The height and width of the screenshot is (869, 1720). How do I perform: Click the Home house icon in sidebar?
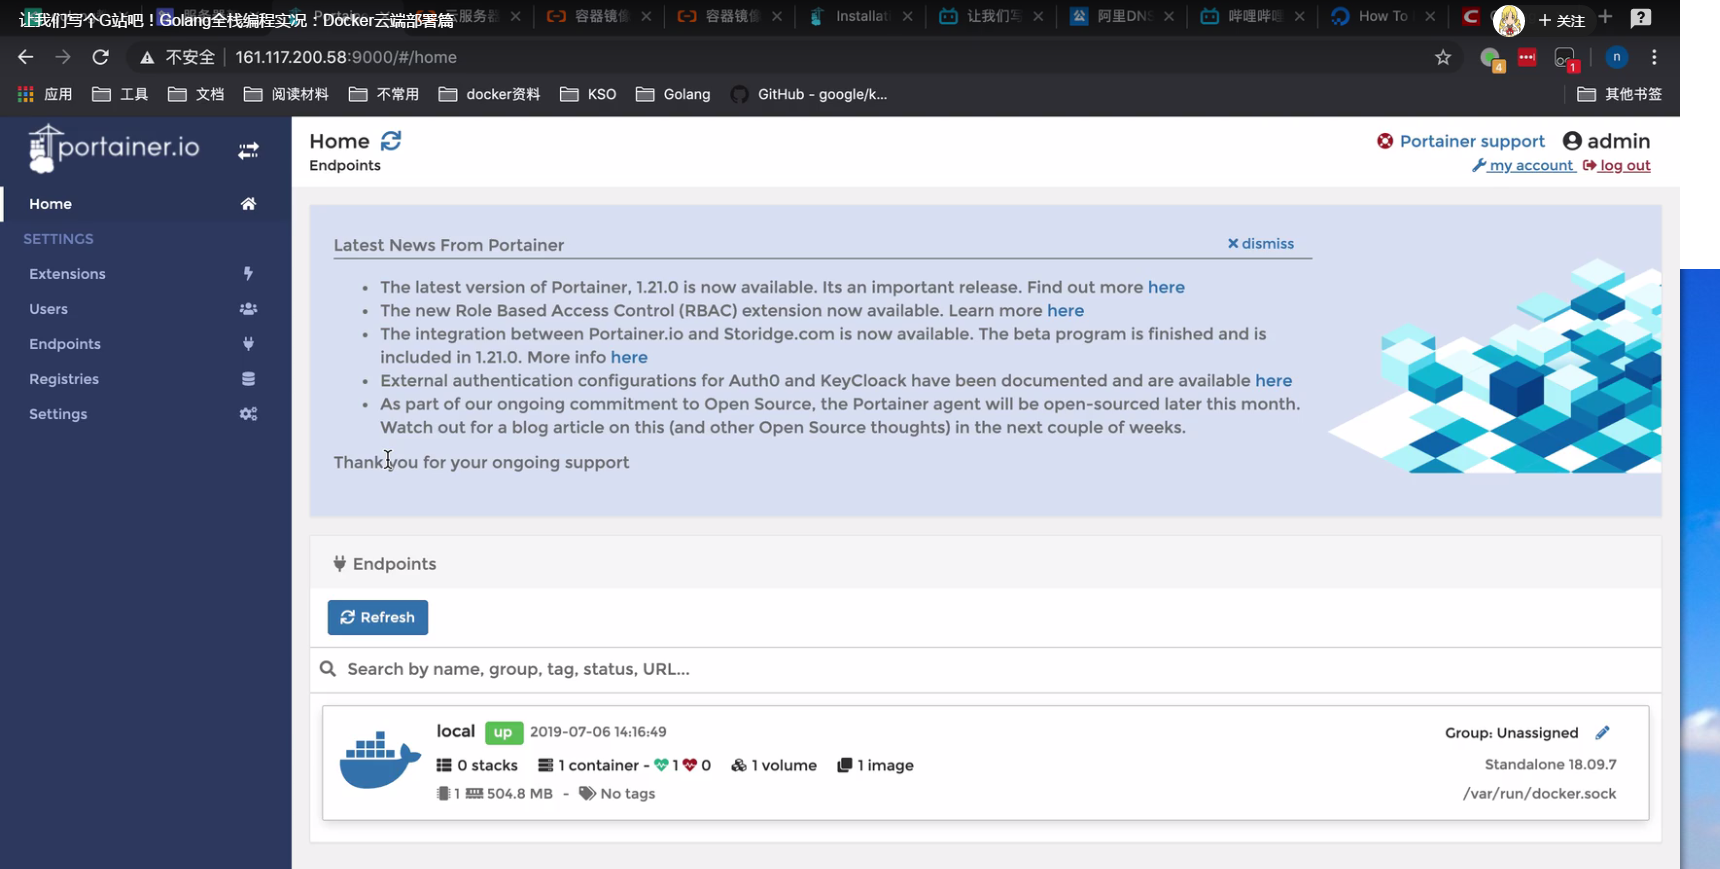coord(248,204)
